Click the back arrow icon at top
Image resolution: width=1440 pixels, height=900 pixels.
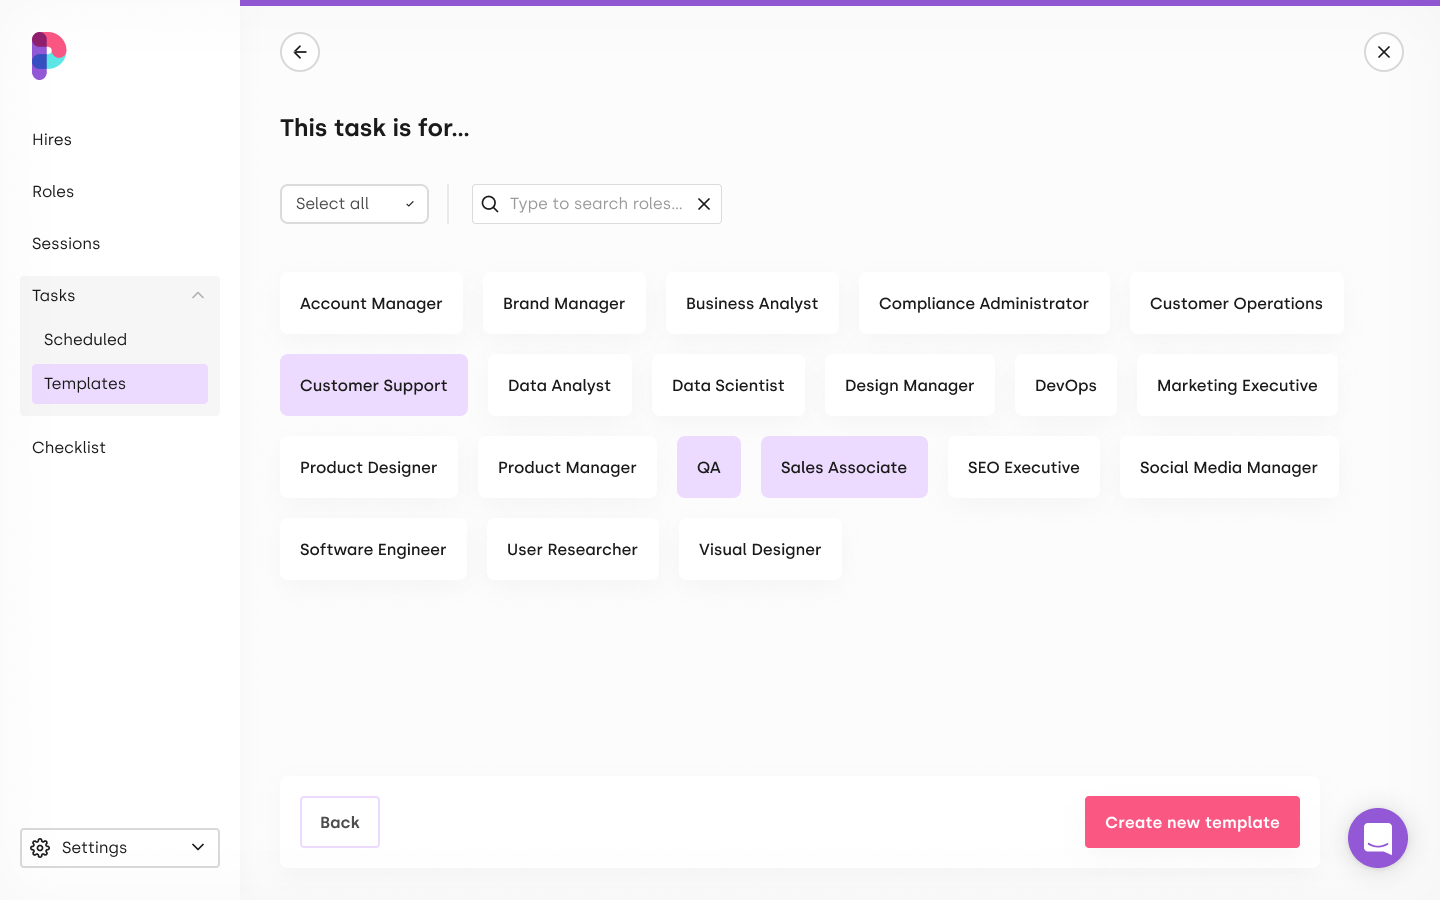pyautogui.click(x=300, y=52)
